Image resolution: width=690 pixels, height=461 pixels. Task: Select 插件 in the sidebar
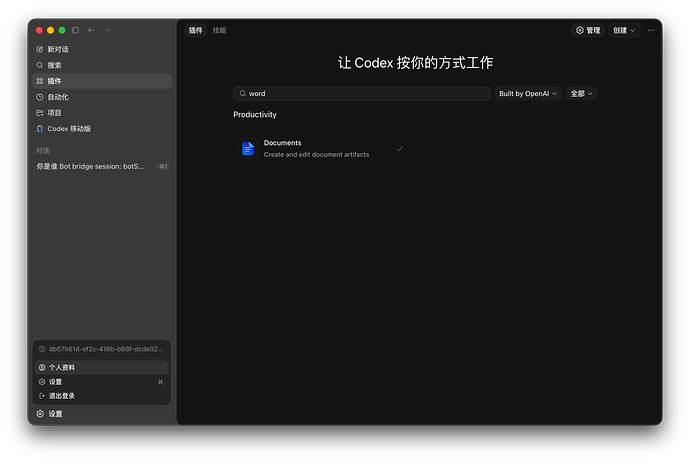pyautogui.click(x=102, y=81)
